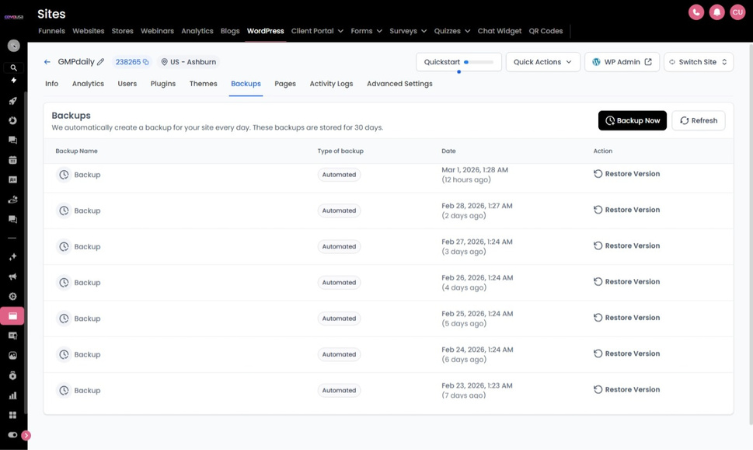Copy the site ID 238265
The image size is (753, 450).
pos(145,62)
